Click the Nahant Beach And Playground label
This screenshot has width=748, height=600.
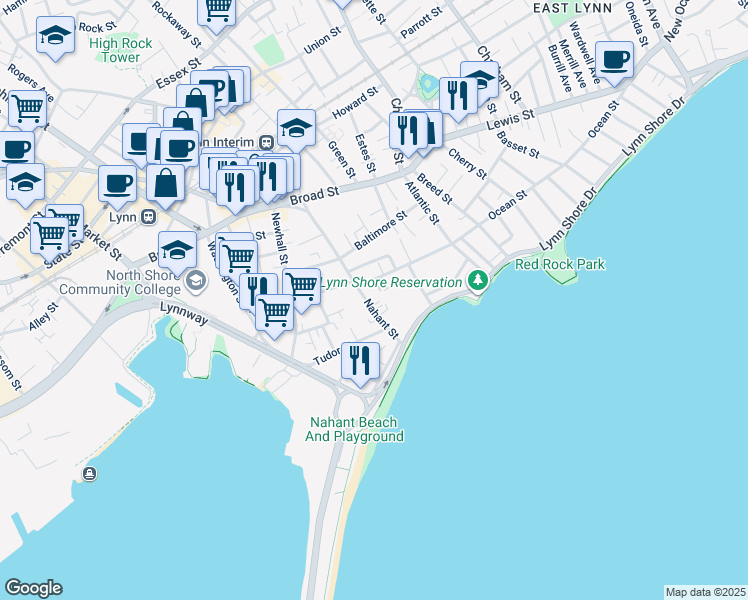(355, 429)
